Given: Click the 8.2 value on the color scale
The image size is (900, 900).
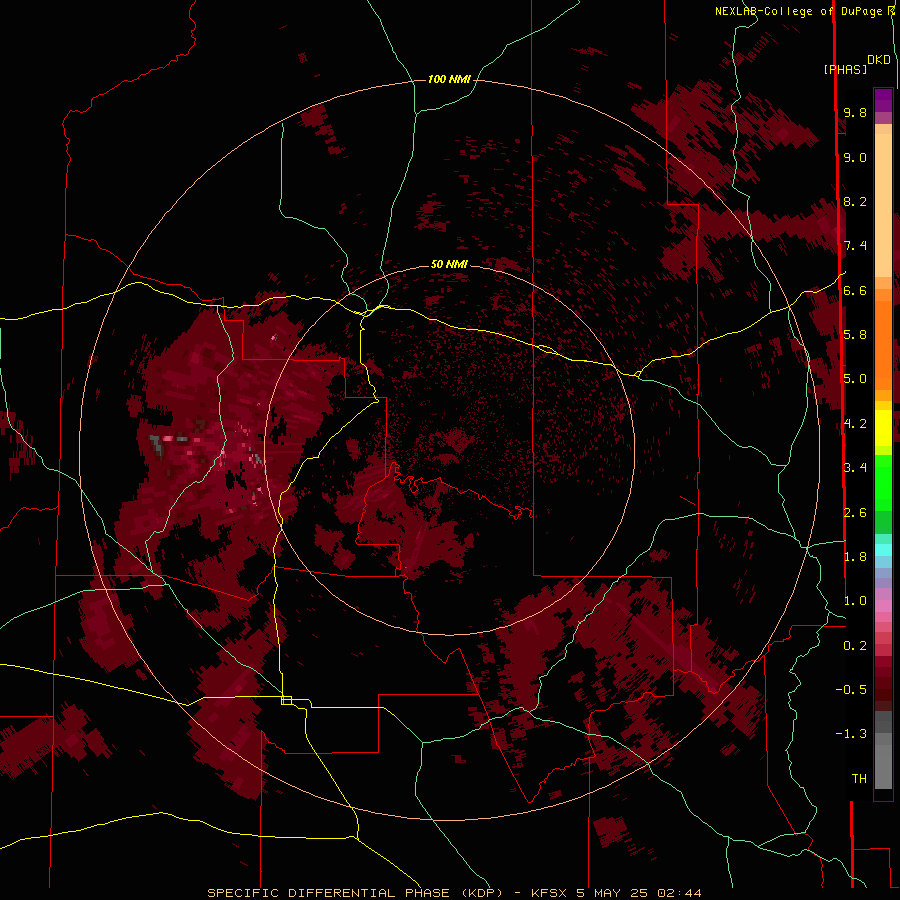Looking at the screenshot, I should [855, 201].
